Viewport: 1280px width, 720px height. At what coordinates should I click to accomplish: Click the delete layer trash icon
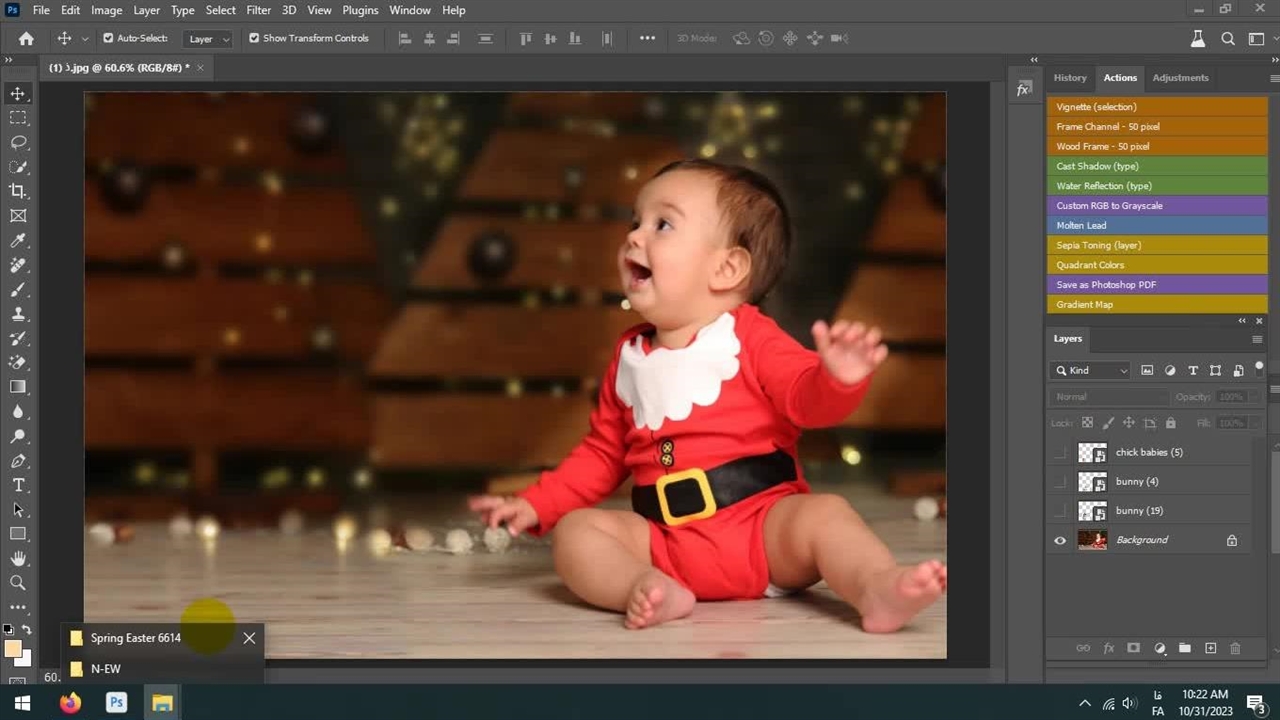coord(1235,648)
